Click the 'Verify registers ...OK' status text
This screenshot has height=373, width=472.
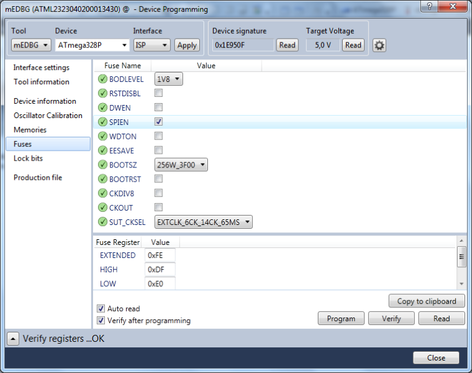click(x=63, y=339)
